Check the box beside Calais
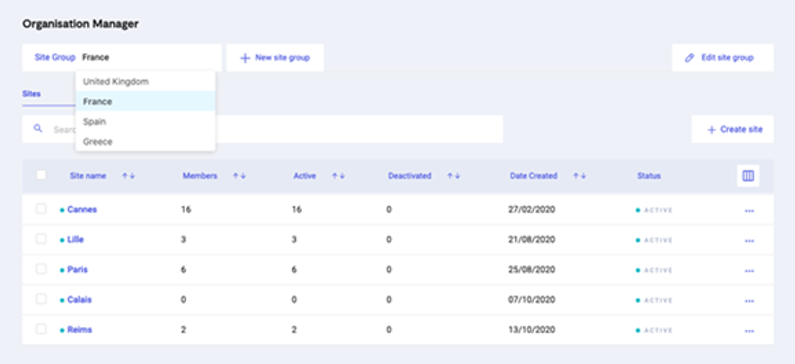Viewport: 795px width, 364px height. [41, 299]
